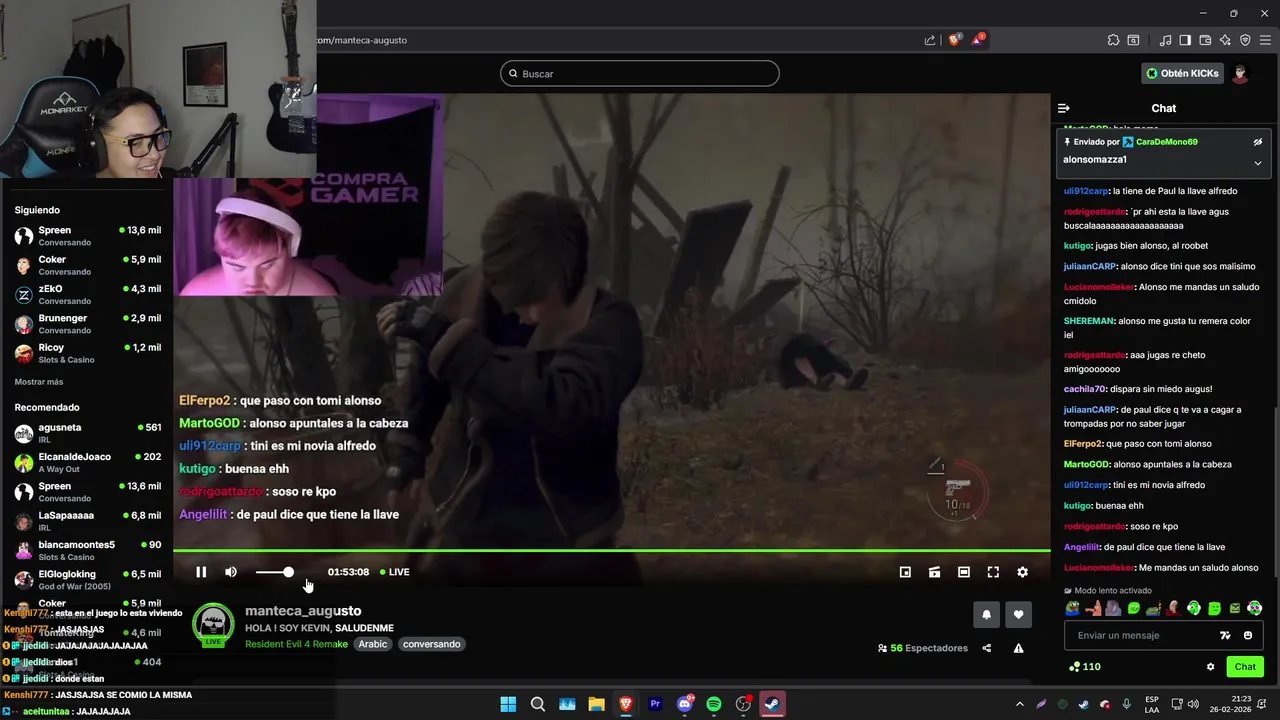Image resolution: width=1280 pixels, height=720 pixels.
Task: Insert the Pepe frog emote from quick row
Action: click(x=1073, y=608)
